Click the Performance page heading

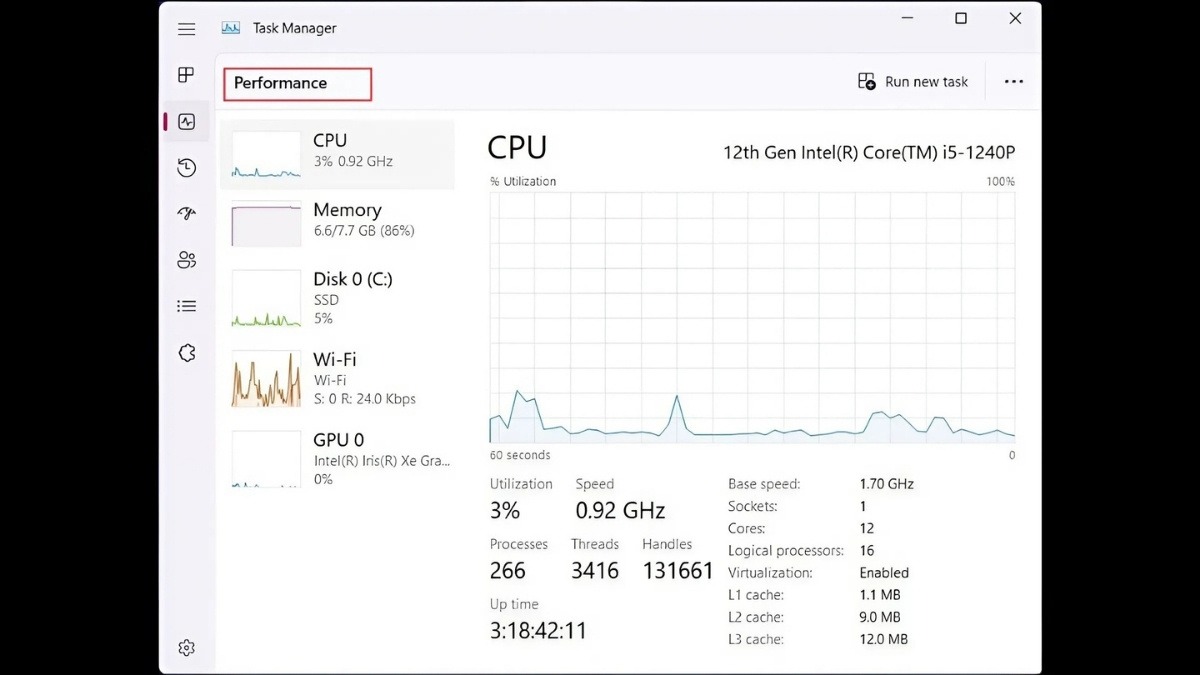(281, 83)
